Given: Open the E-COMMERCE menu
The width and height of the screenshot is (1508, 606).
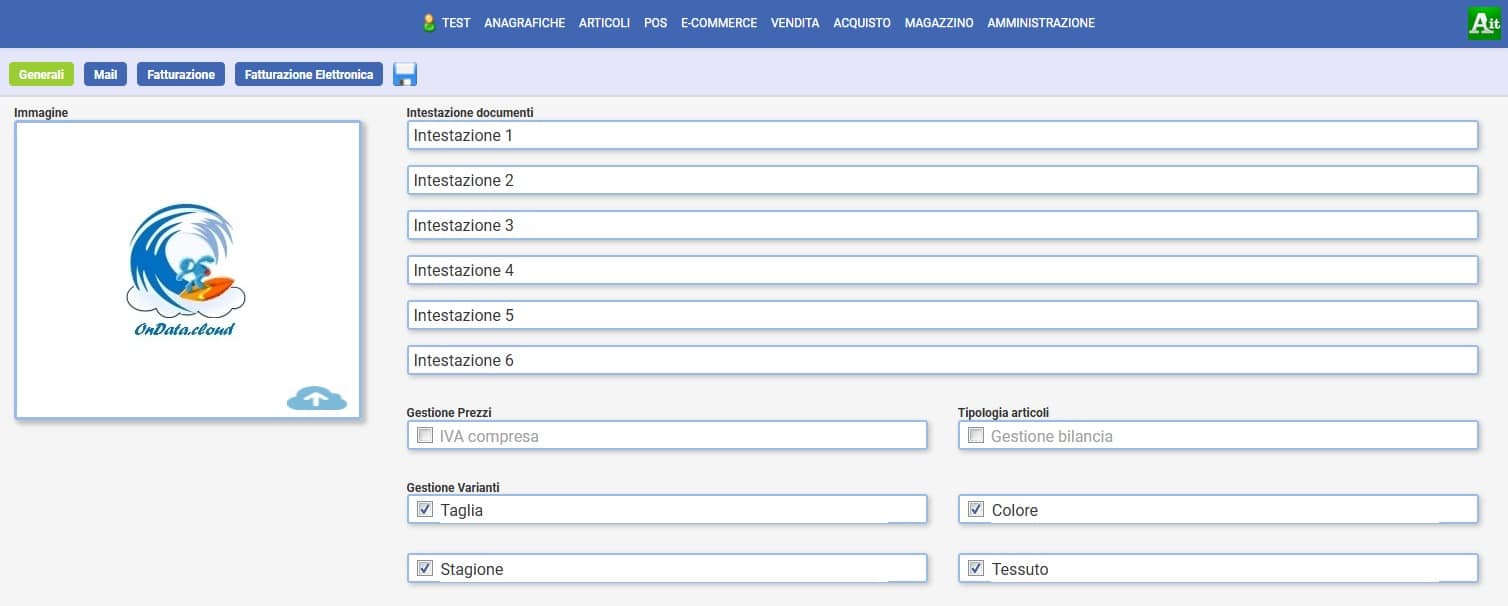Looking at the screenshot, I should (x=718, y=23).
